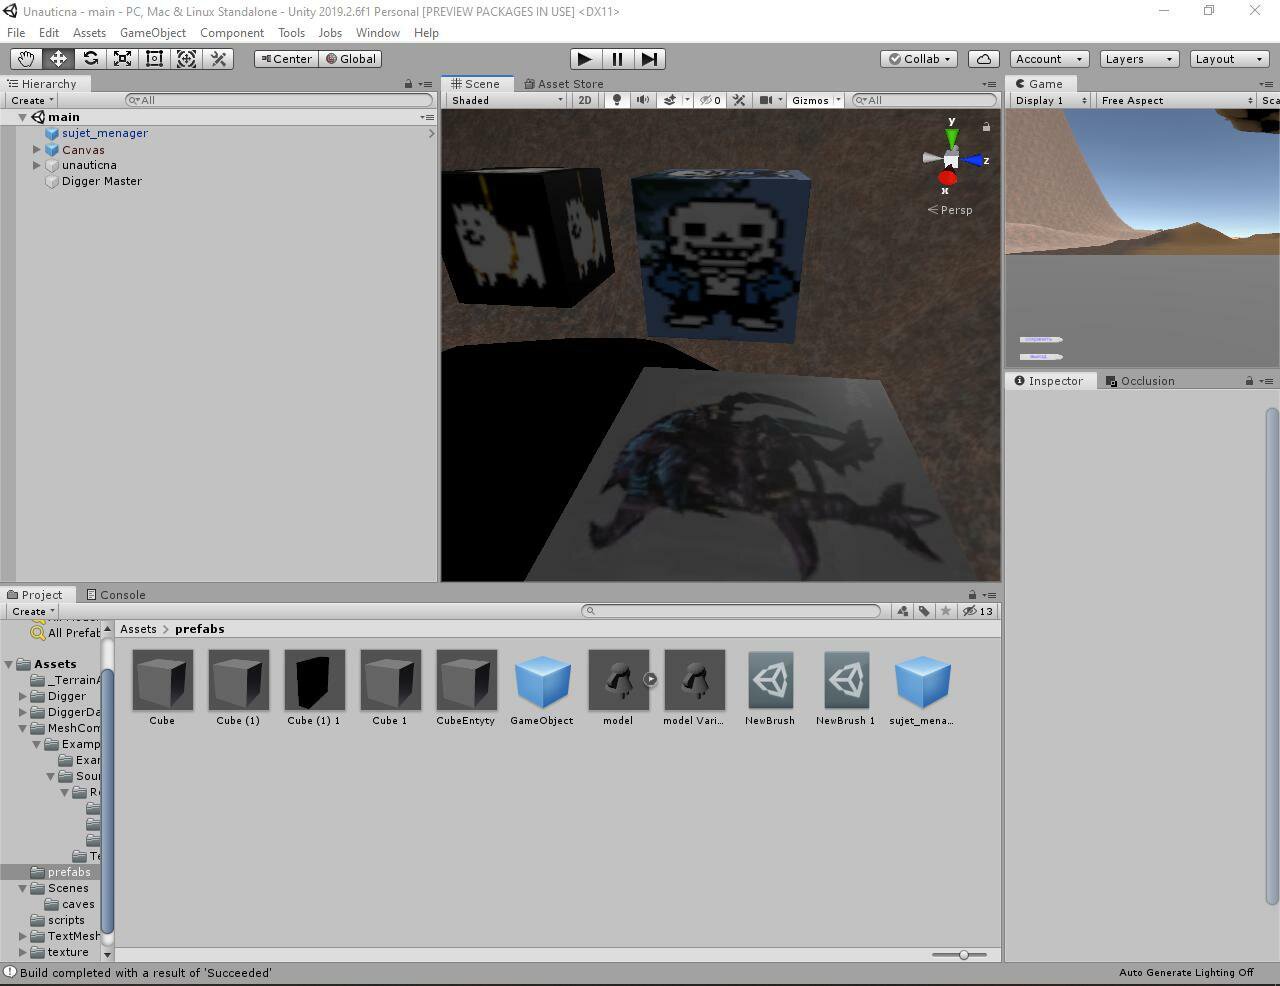Image resolution: width=1280 pixels, height=986 pixels.
Task: Open Window menu
Action: (378, 33)
